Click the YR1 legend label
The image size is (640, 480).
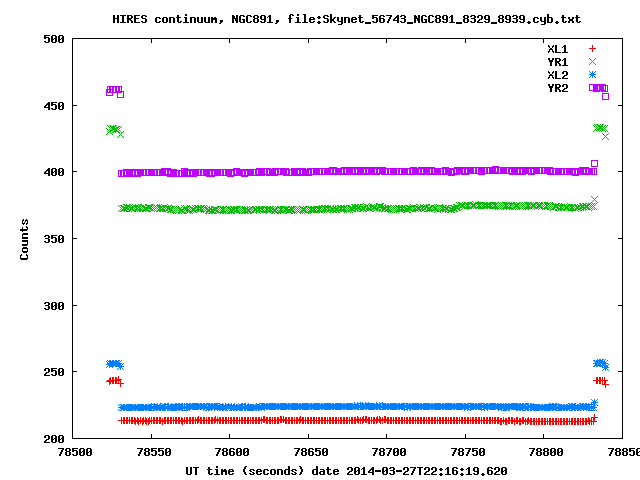[558, 62]
